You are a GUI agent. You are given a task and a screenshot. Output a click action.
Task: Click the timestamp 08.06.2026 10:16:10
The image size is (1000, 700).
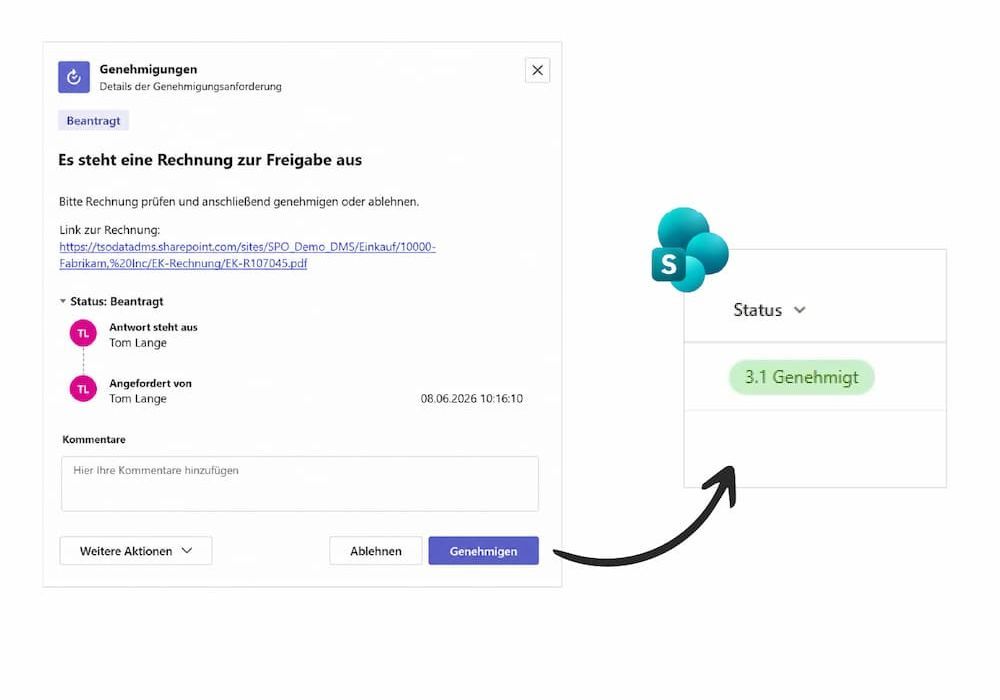pos(471,398)
